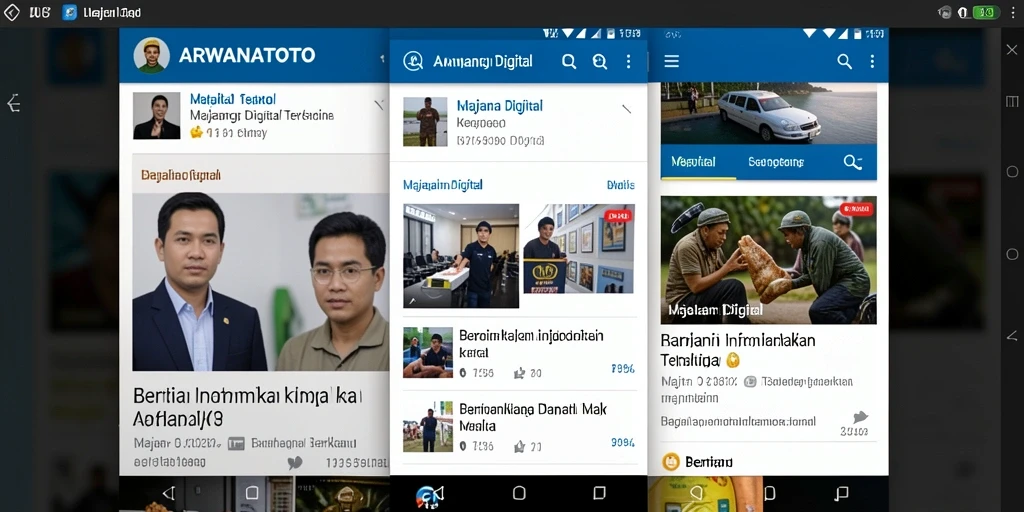Open the diamond app icon in the top bar
The width and height of the screenshot is (1024, 512).
pos(12,12)
